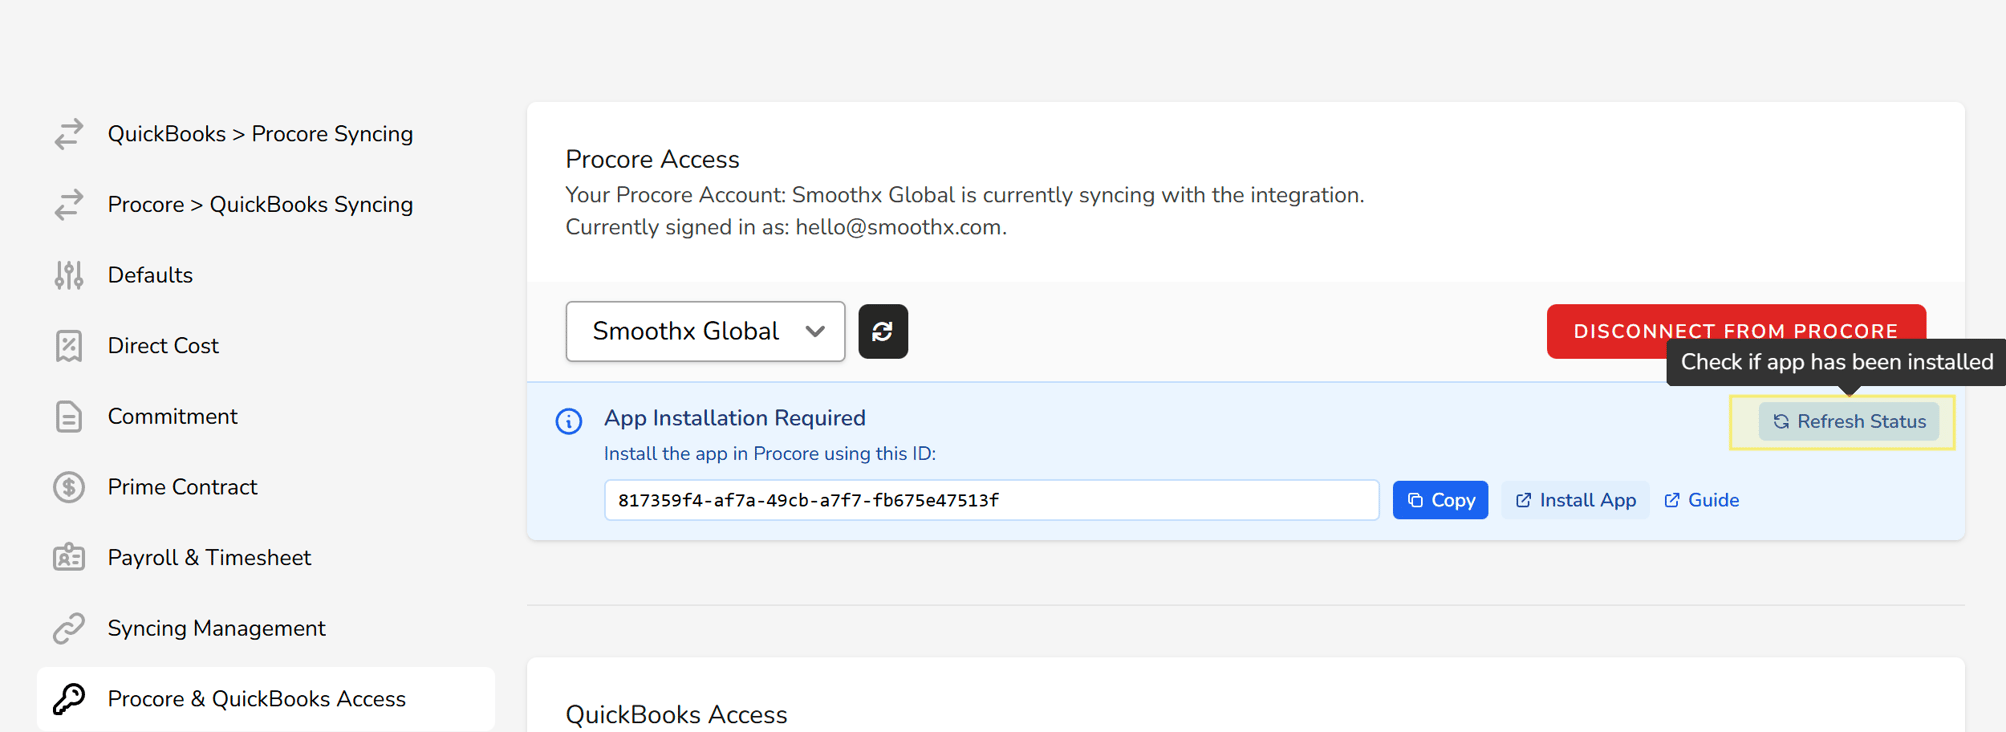This screenshot has width=2006, height=732.
Task: Click the QuickBooks > Procore Syncing arrows icon
Action: coord(69,134)
